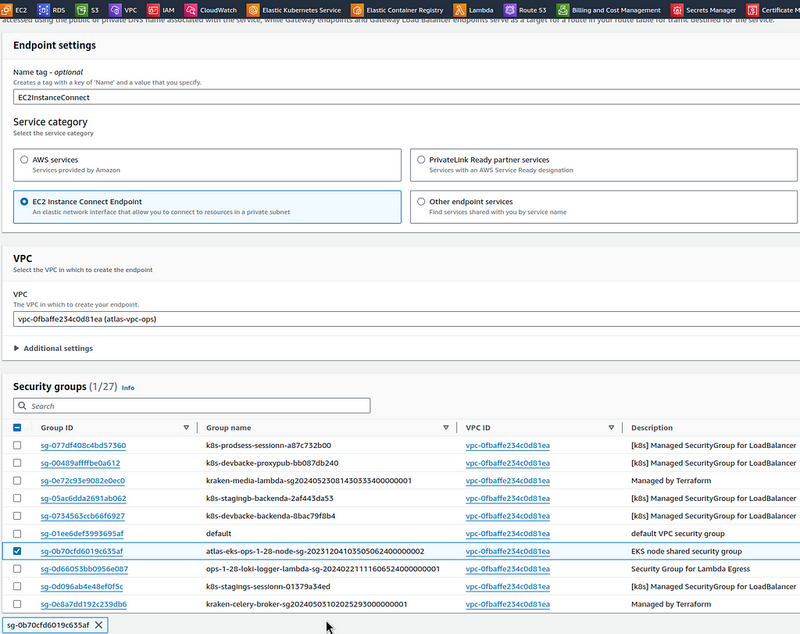Open the Lambda service shortcut icon
Image resolution: width=800 pixels, height=634 pixels.
[x=459, y=10]
